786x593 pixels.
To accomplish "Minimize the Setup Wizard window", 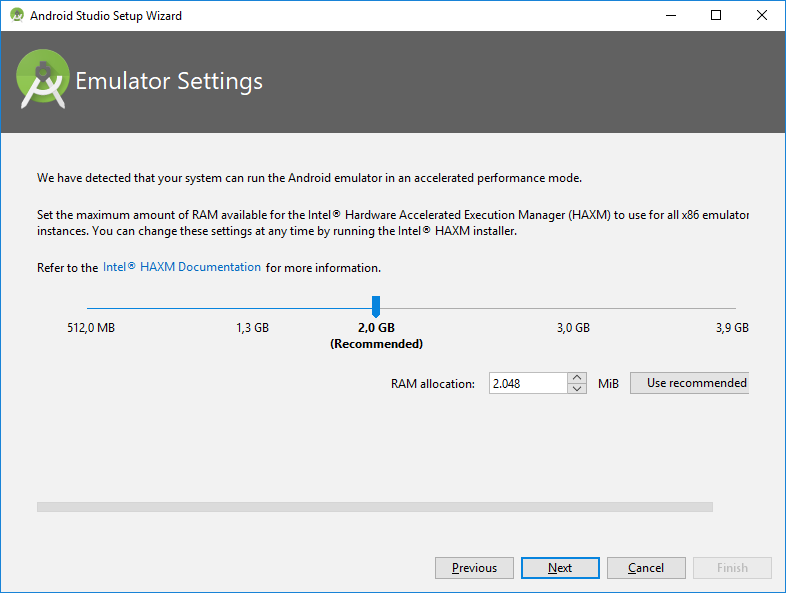I will click(x=669, y=16).
